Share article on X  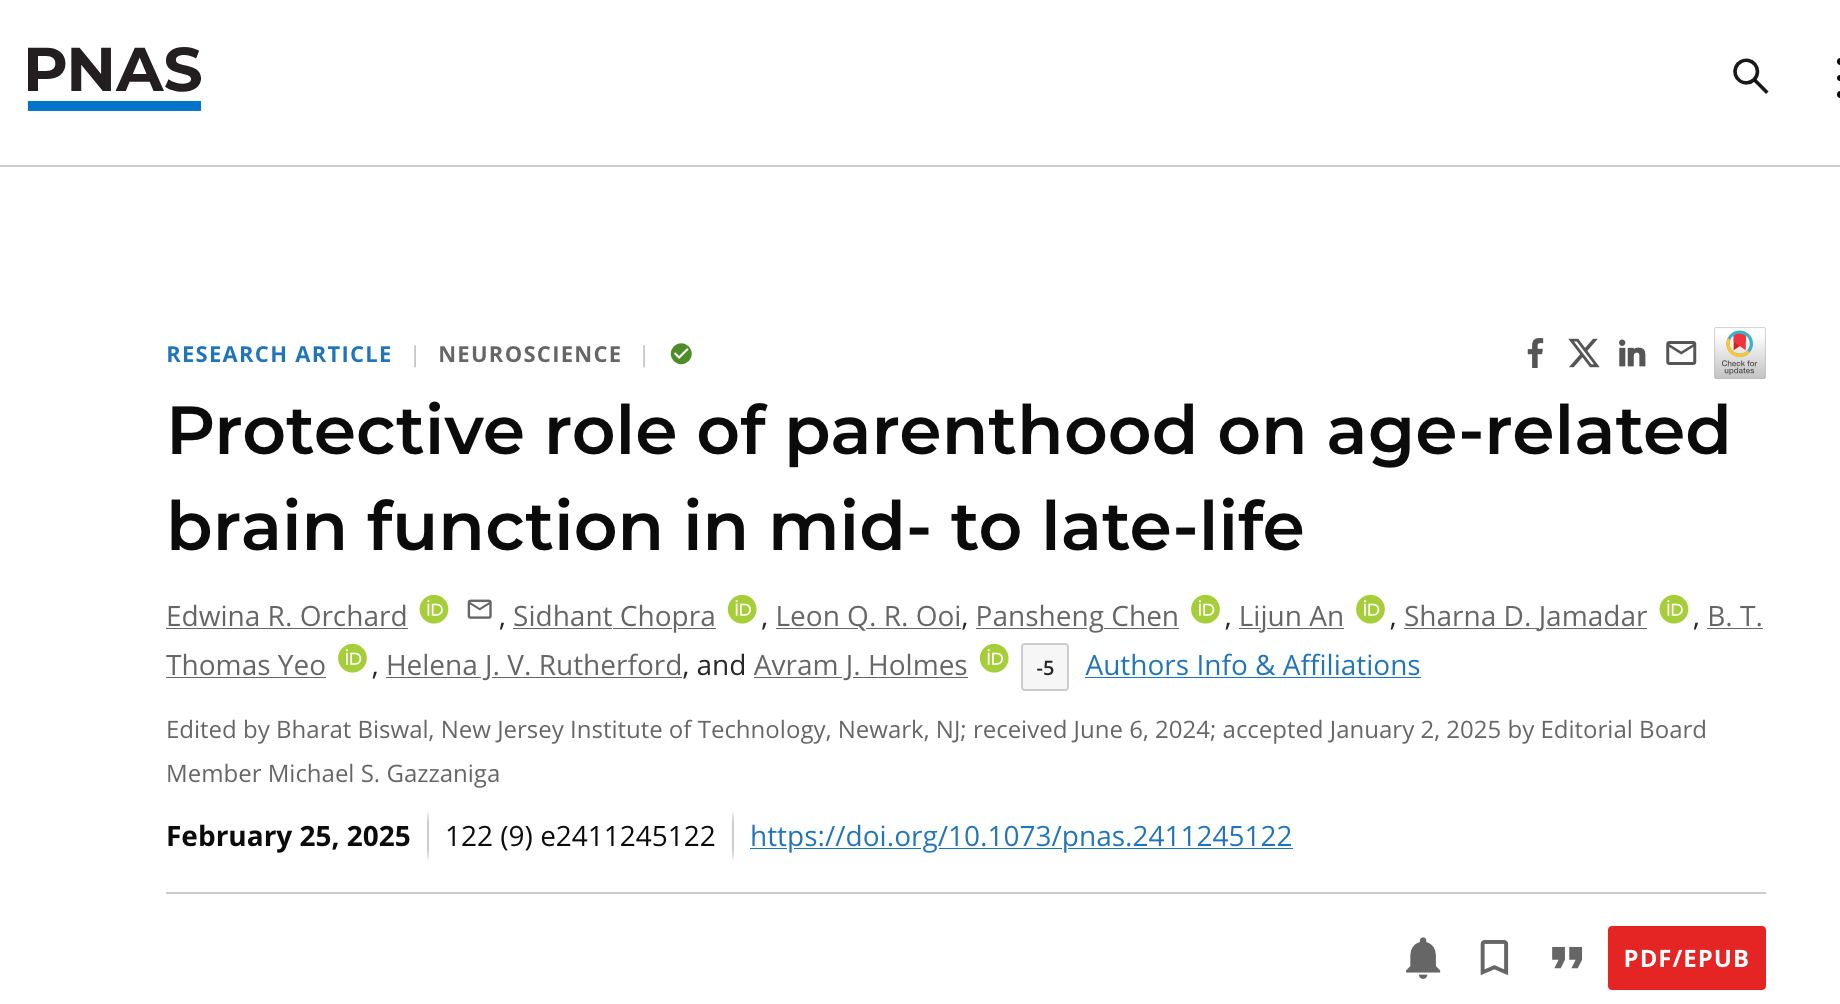tap(1583, 353)
